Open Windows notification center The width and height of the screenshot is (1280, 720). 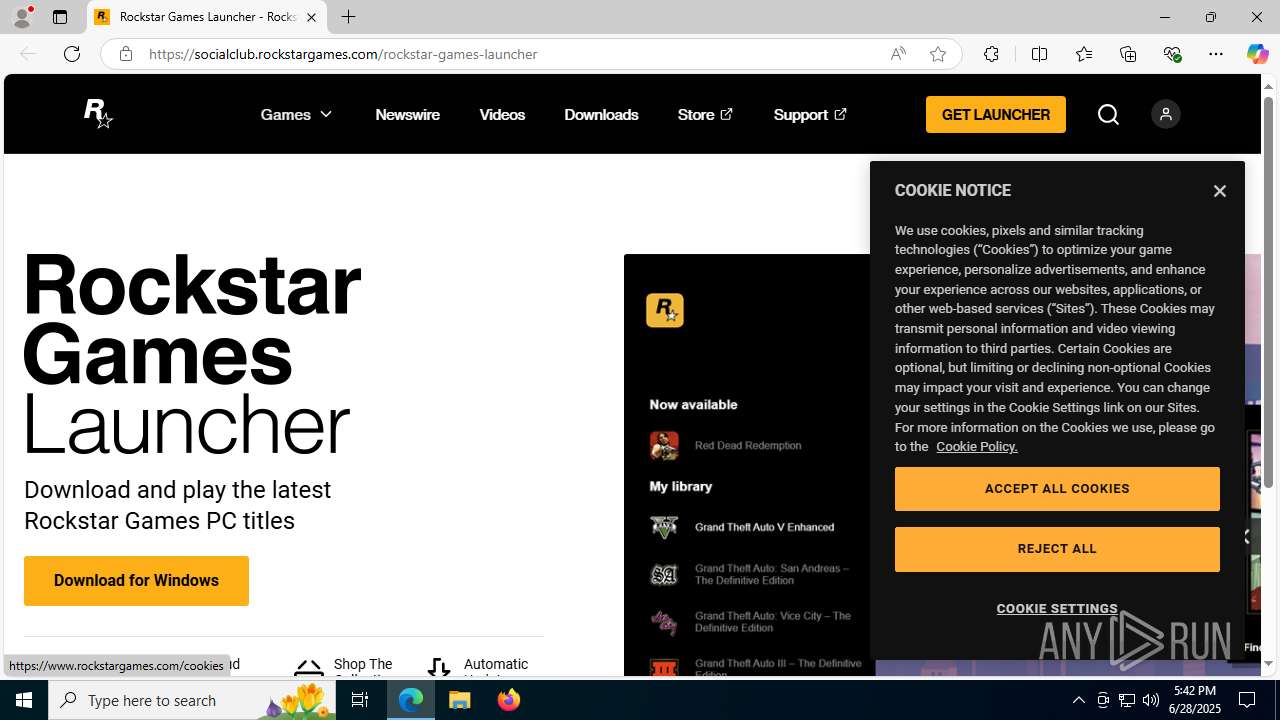click(x=1248, y=700)
